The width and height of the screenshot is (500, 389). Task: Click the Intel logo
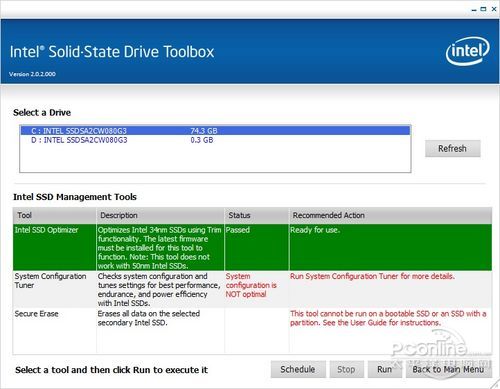pos(468,51)
